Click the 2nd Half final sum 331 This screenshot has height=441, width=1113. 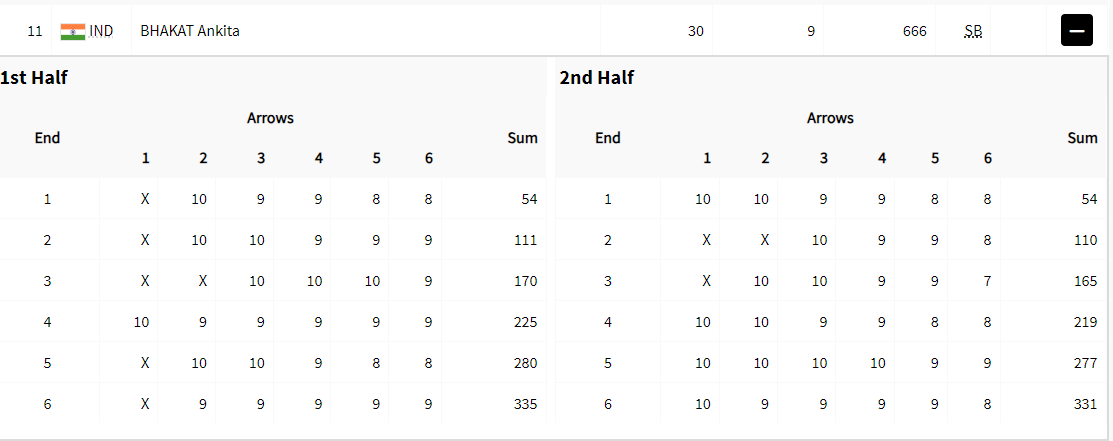[x=1085, y=404]
